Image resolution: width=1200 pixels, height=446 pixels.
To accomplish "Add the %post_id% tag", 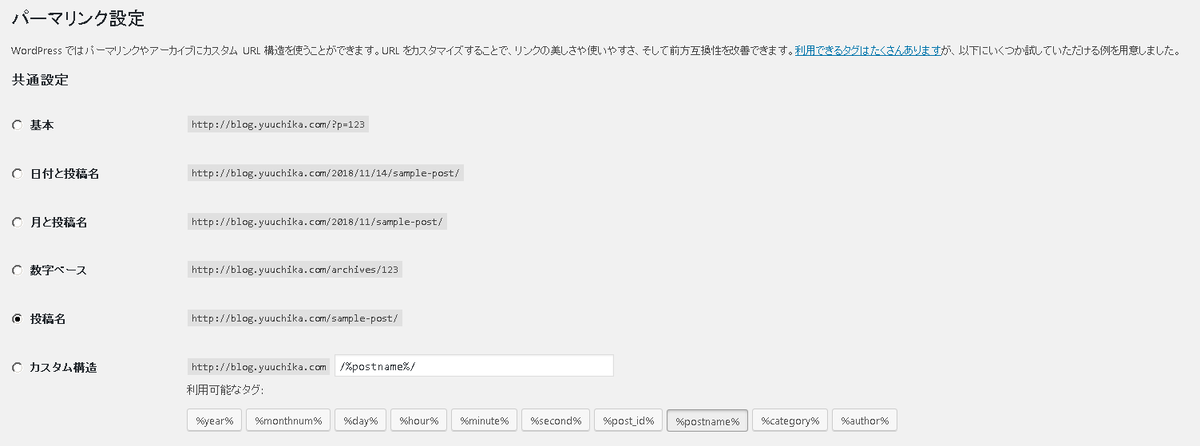I will pyautogui.click(x=628, y=421).
